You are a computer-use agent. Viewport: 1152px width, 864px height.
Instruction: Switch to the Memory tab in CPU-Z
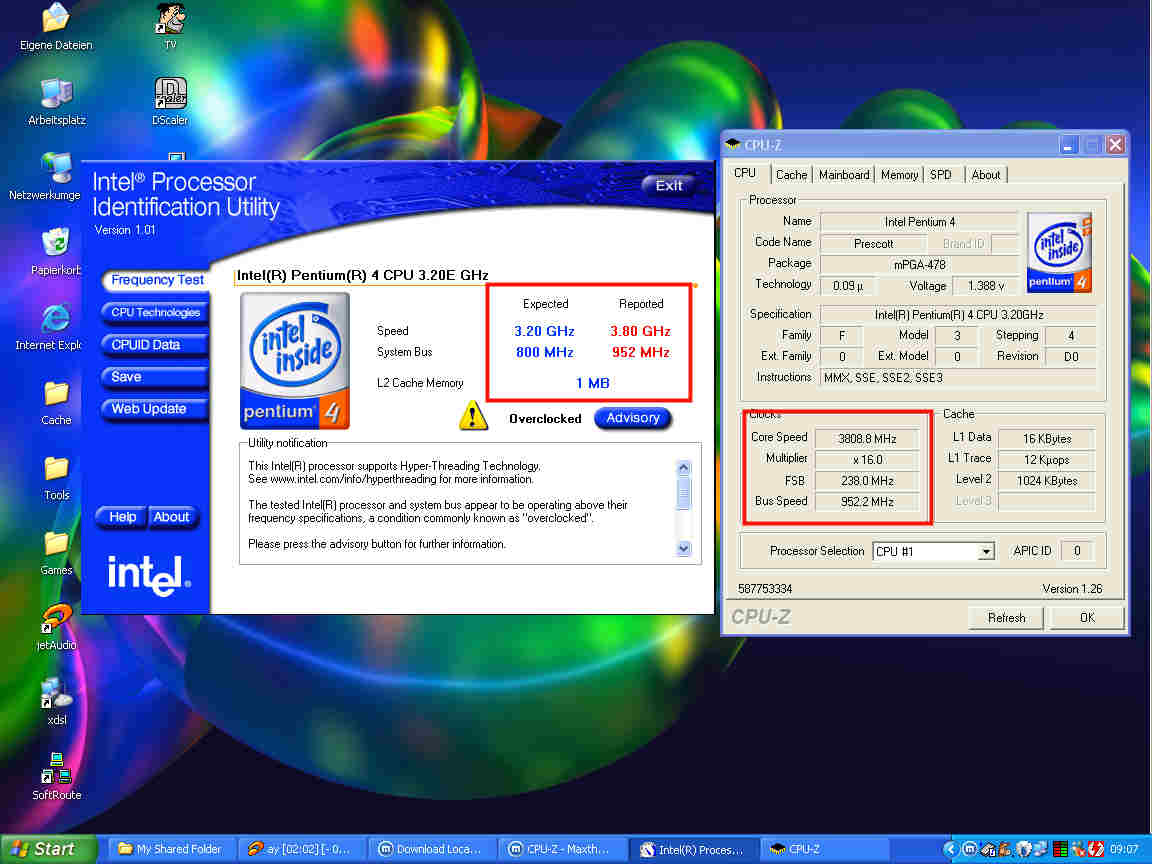click(899, 175)
